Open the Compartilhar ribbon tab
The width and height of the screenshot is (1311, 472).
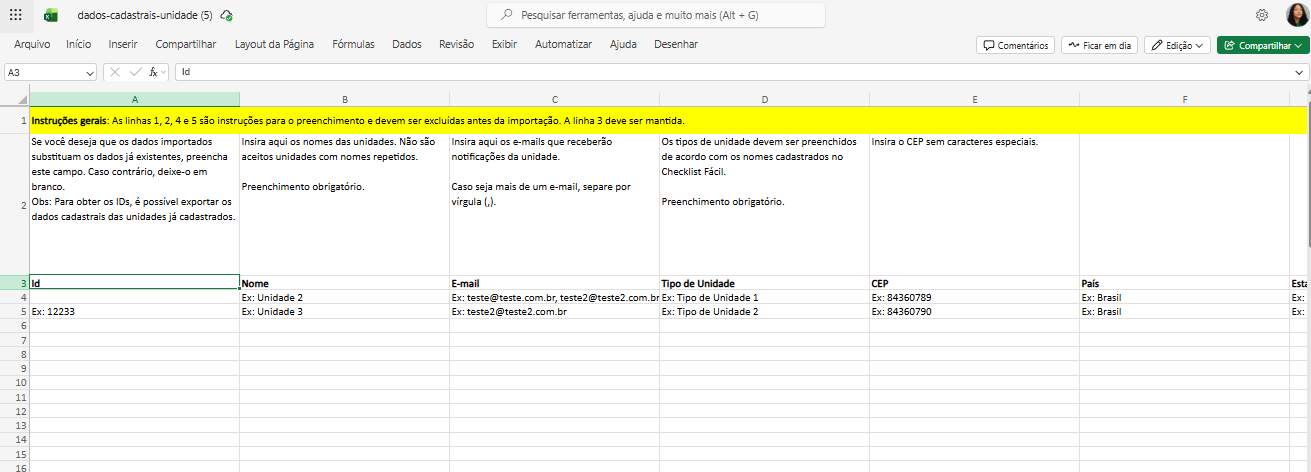click(x=186, y=44)
